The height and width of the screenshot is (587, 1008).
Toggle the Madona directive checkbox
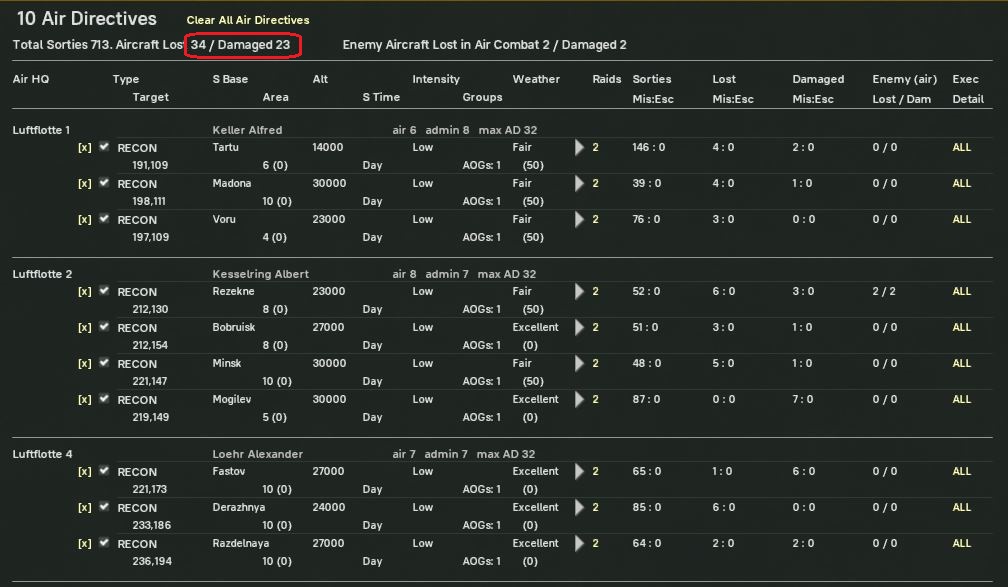point(104,183)
